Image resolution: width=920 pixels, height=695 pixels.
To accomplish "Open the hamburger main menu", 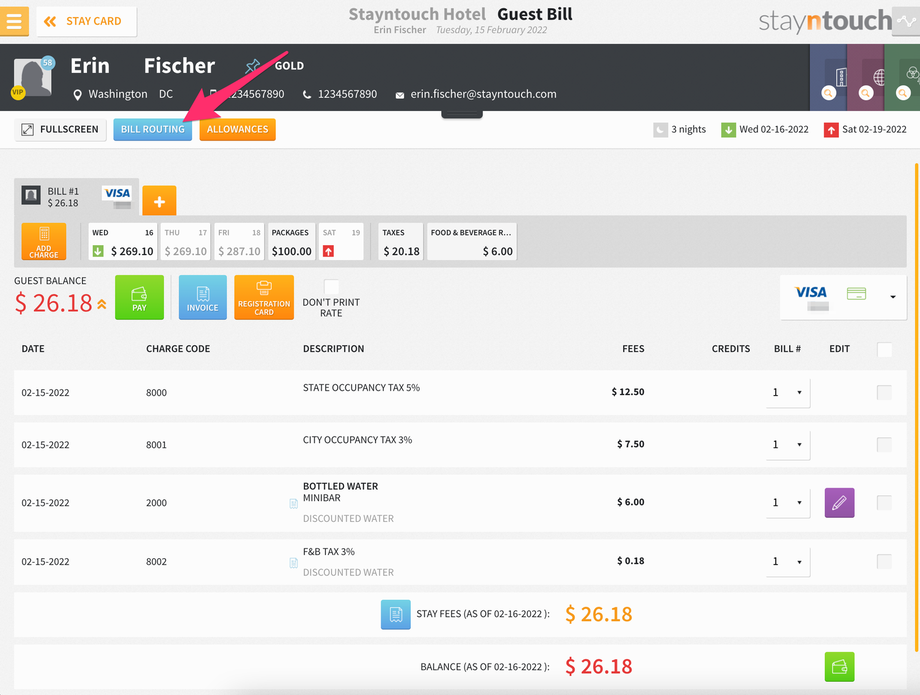I will [x=13, y=21].
